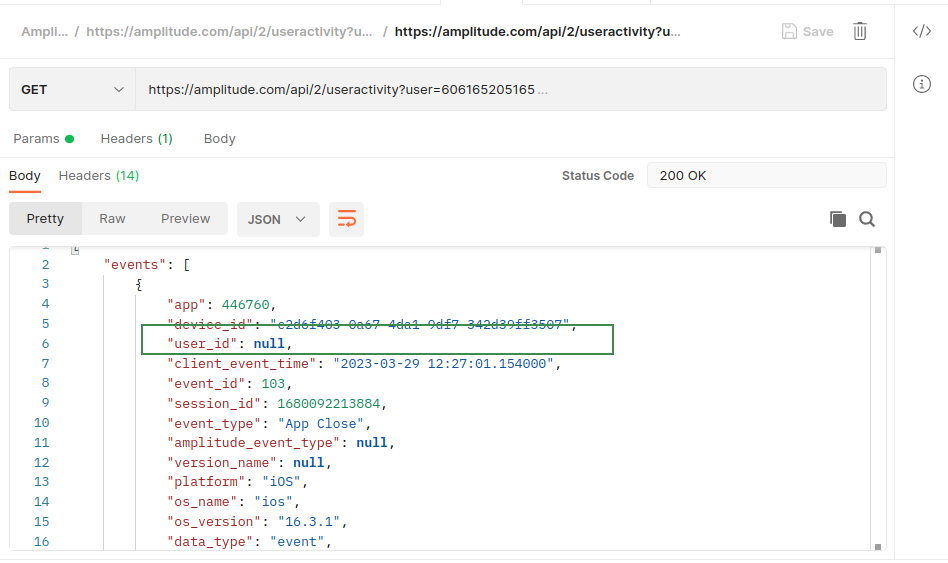
Task: Open the request info icon
Action: (x=921, y=84)
